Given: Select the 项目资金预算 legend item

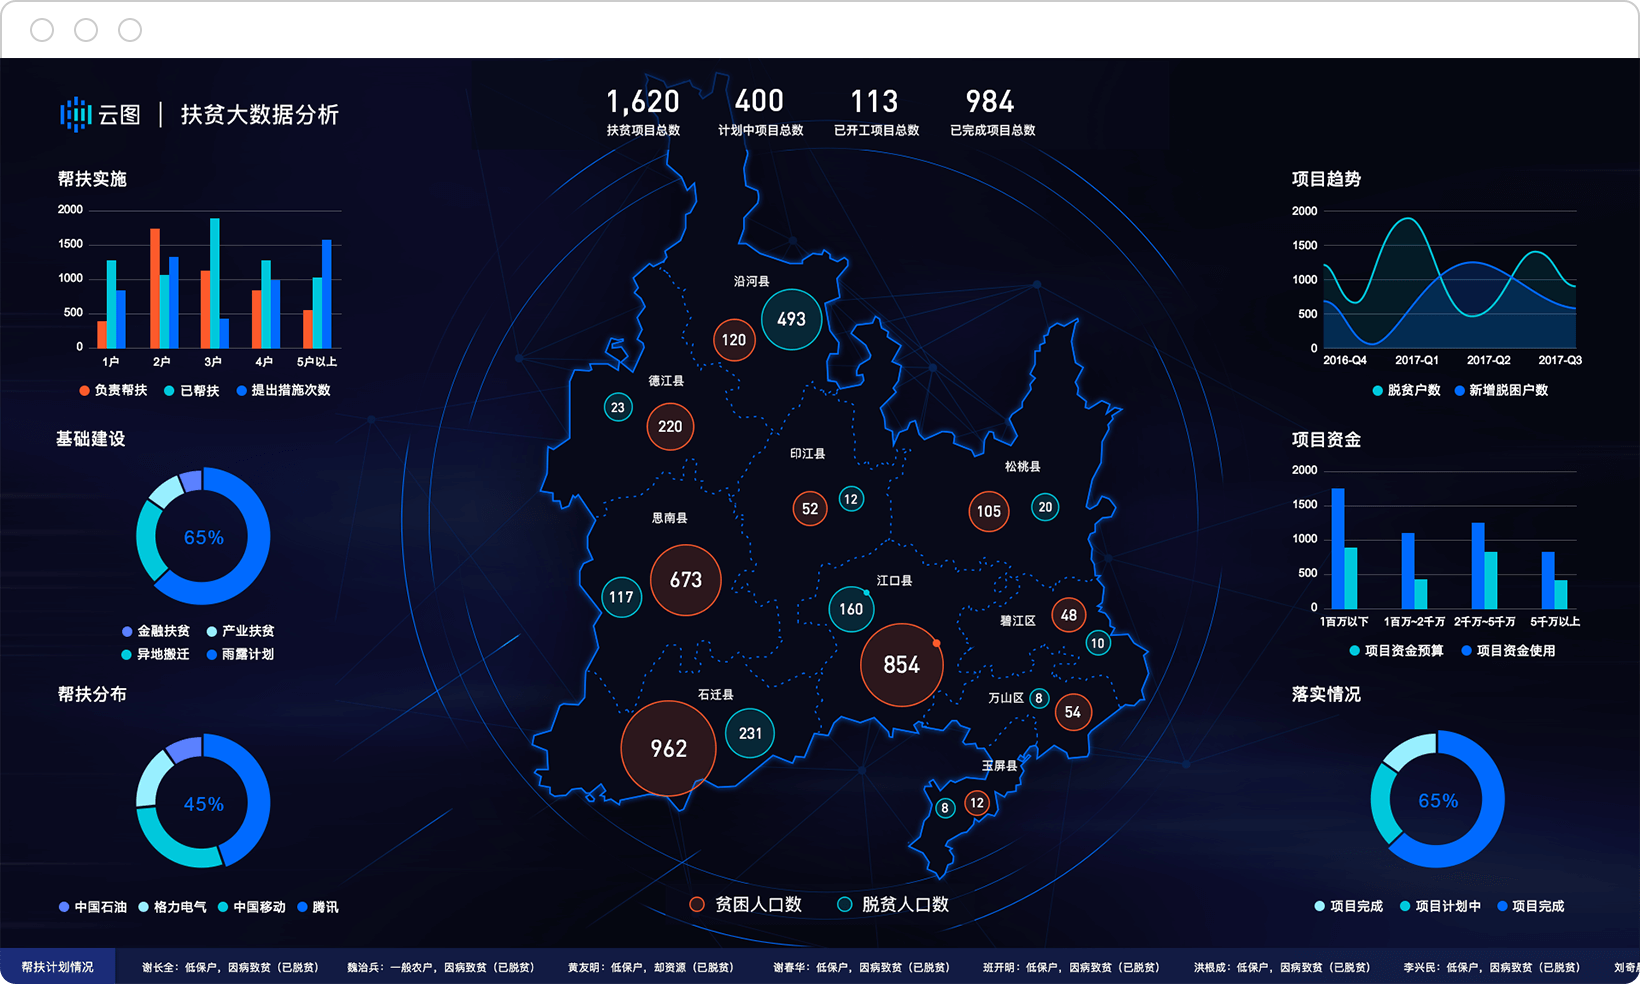Looking at the screenshot, I should click(1397, 650).
